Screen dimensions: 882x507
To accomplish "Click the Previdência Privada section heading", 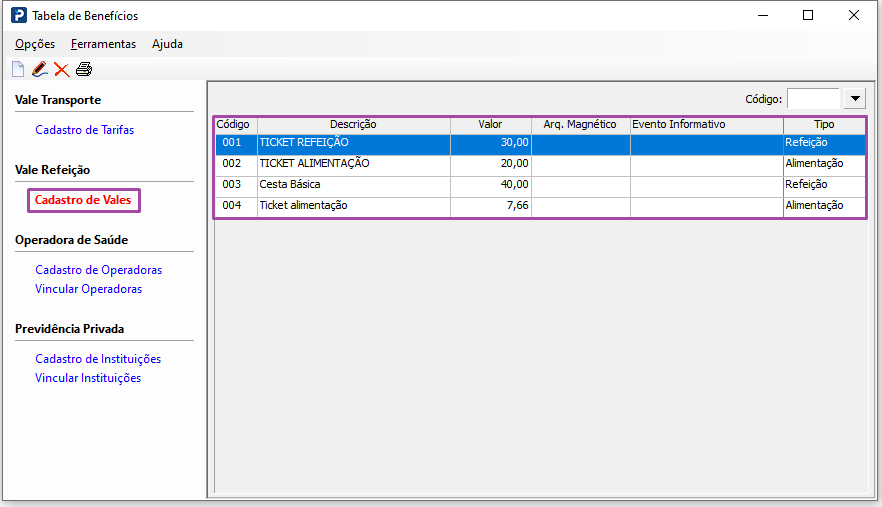I will [x=69, y=329].
